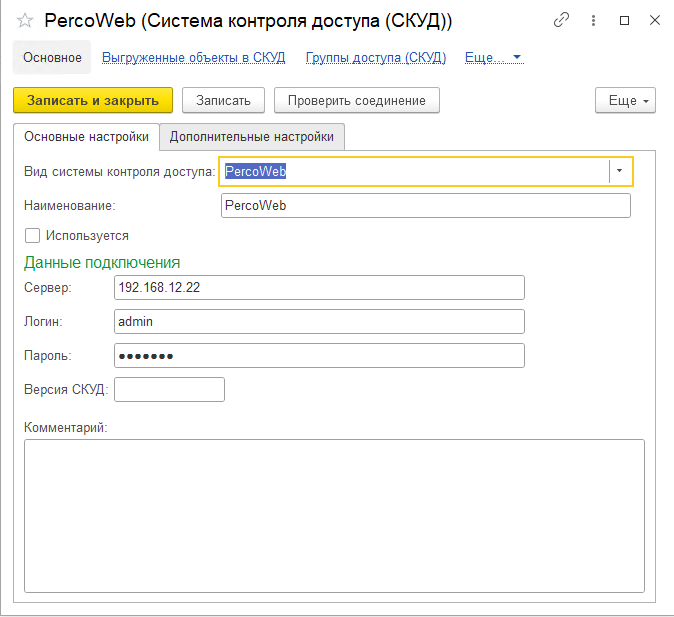Open the Еще dropdown button on toolbar

coord(625,100)
